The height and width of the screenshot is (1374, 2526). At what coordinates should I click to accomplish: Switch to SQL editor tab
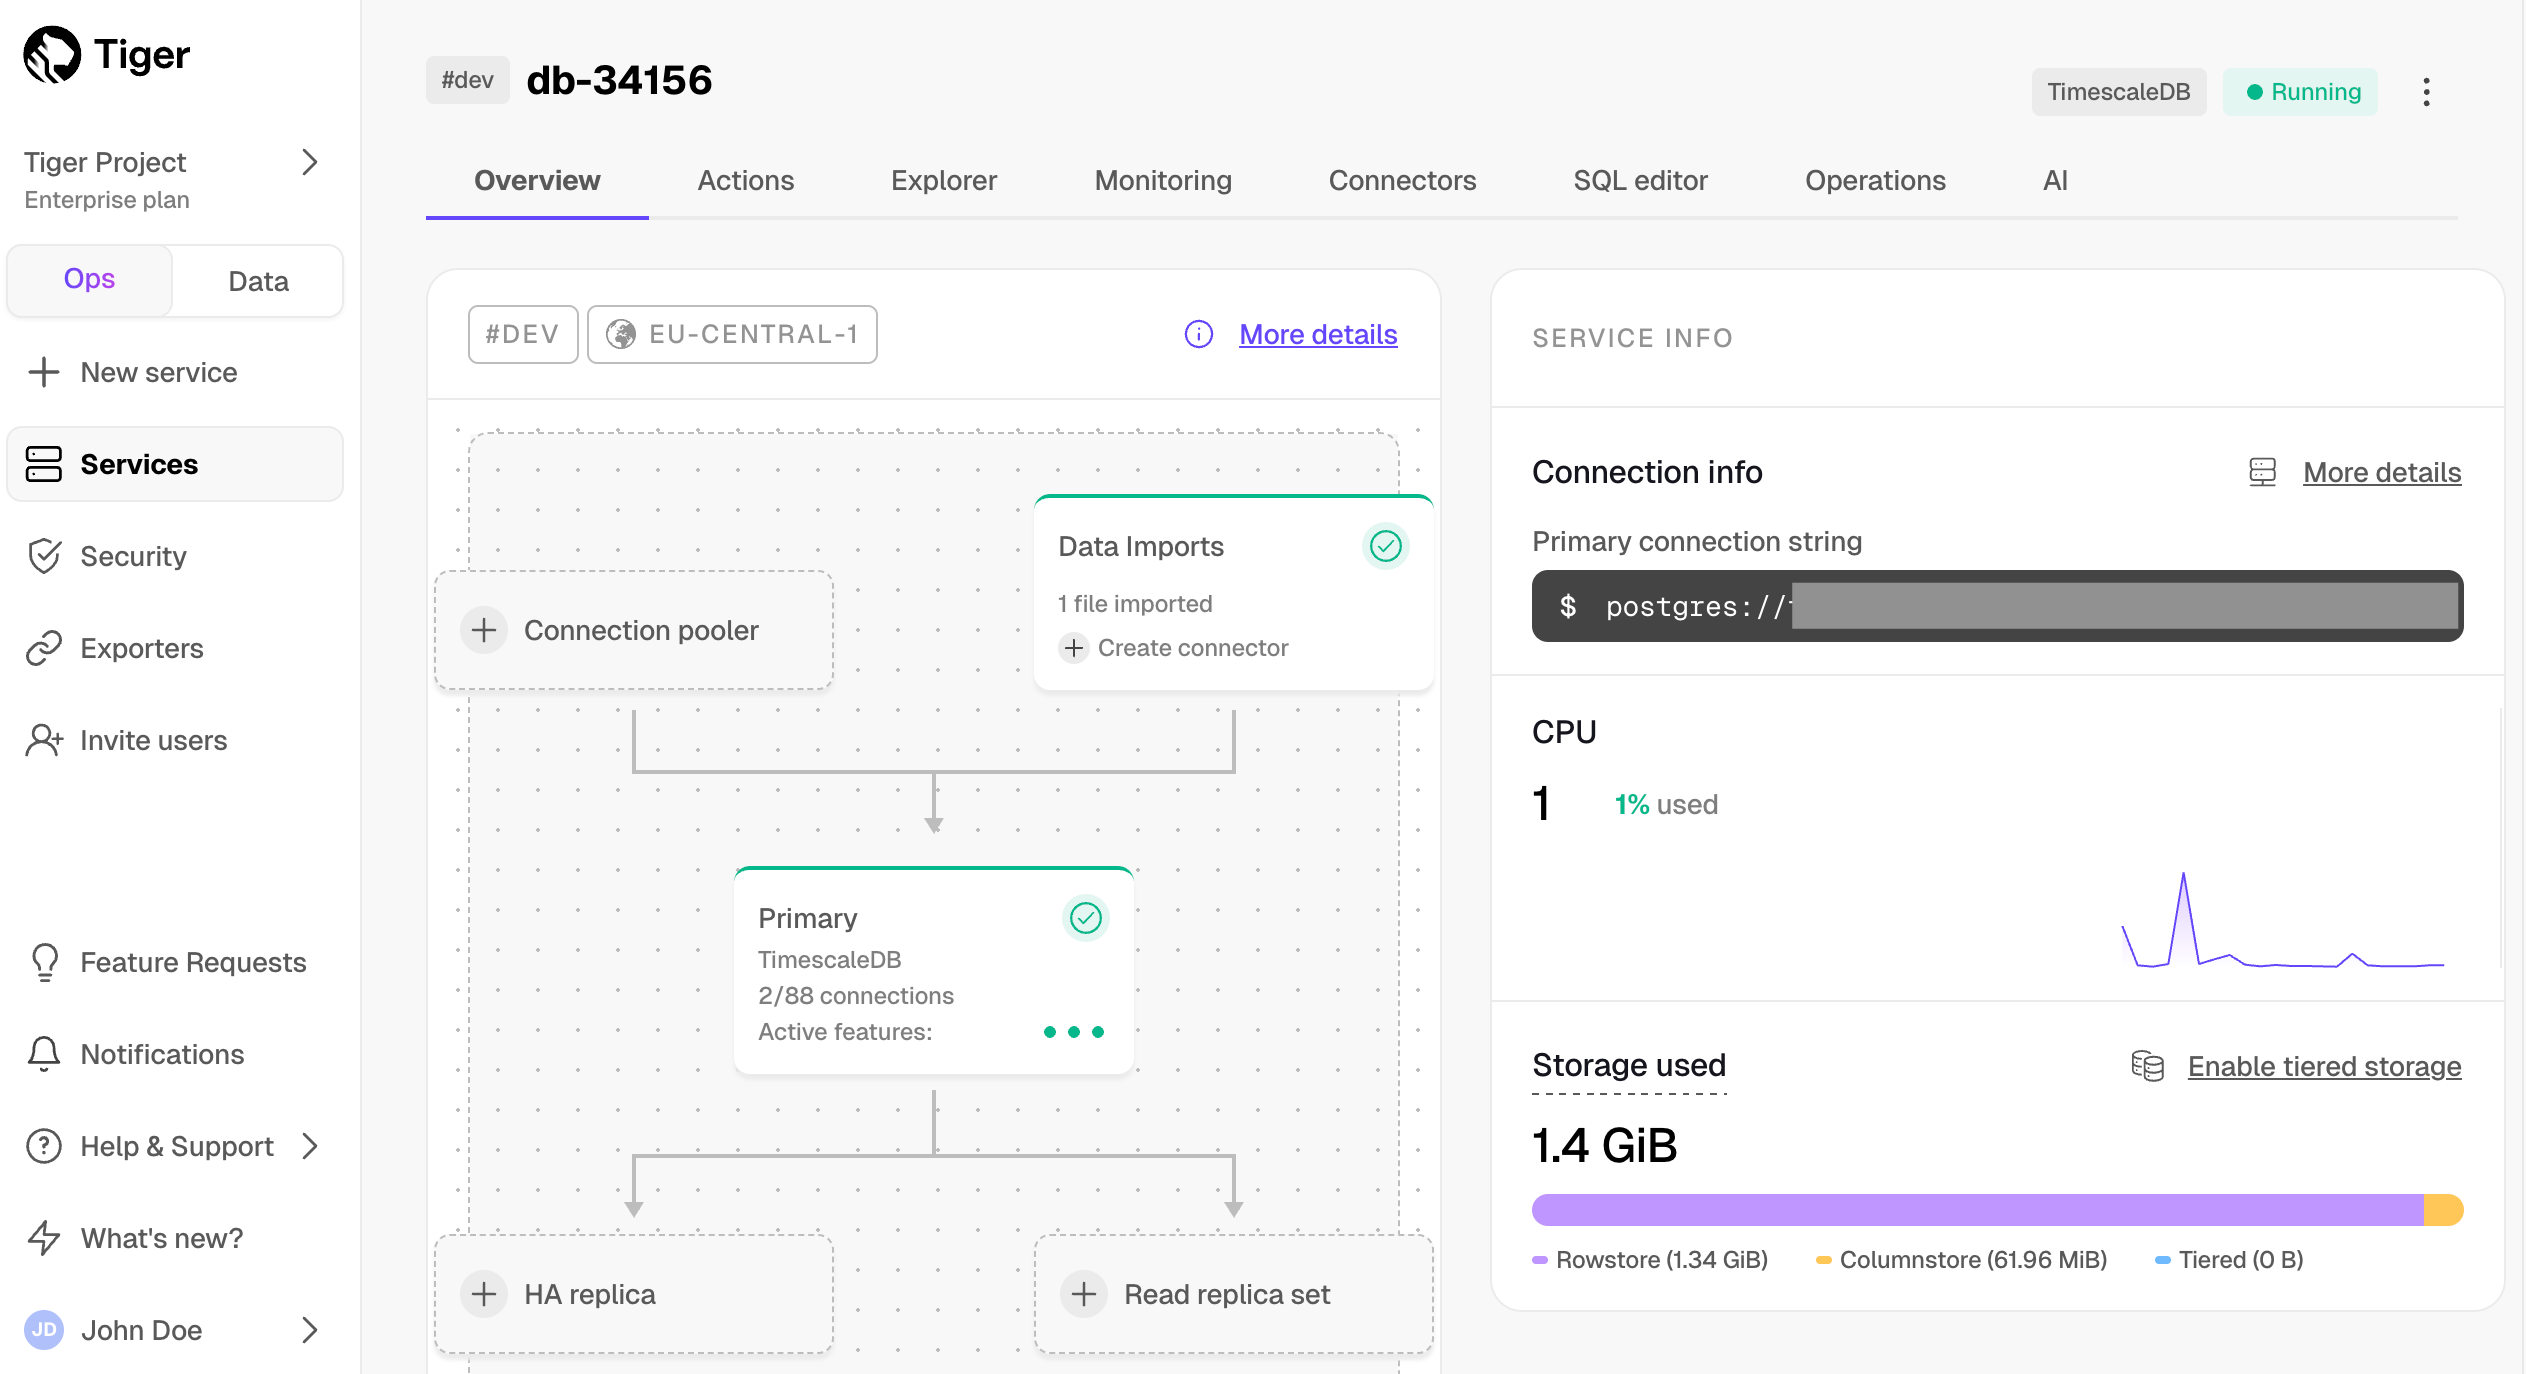click(x=1640, y=181)
